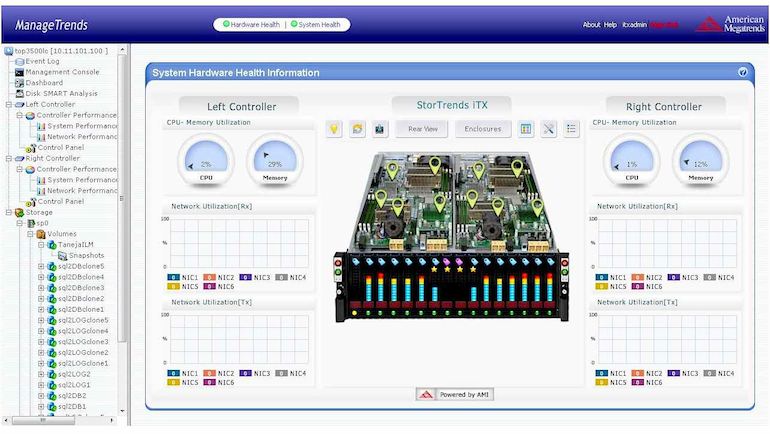Open help via the panel question-mark icon

click(743, 72)
